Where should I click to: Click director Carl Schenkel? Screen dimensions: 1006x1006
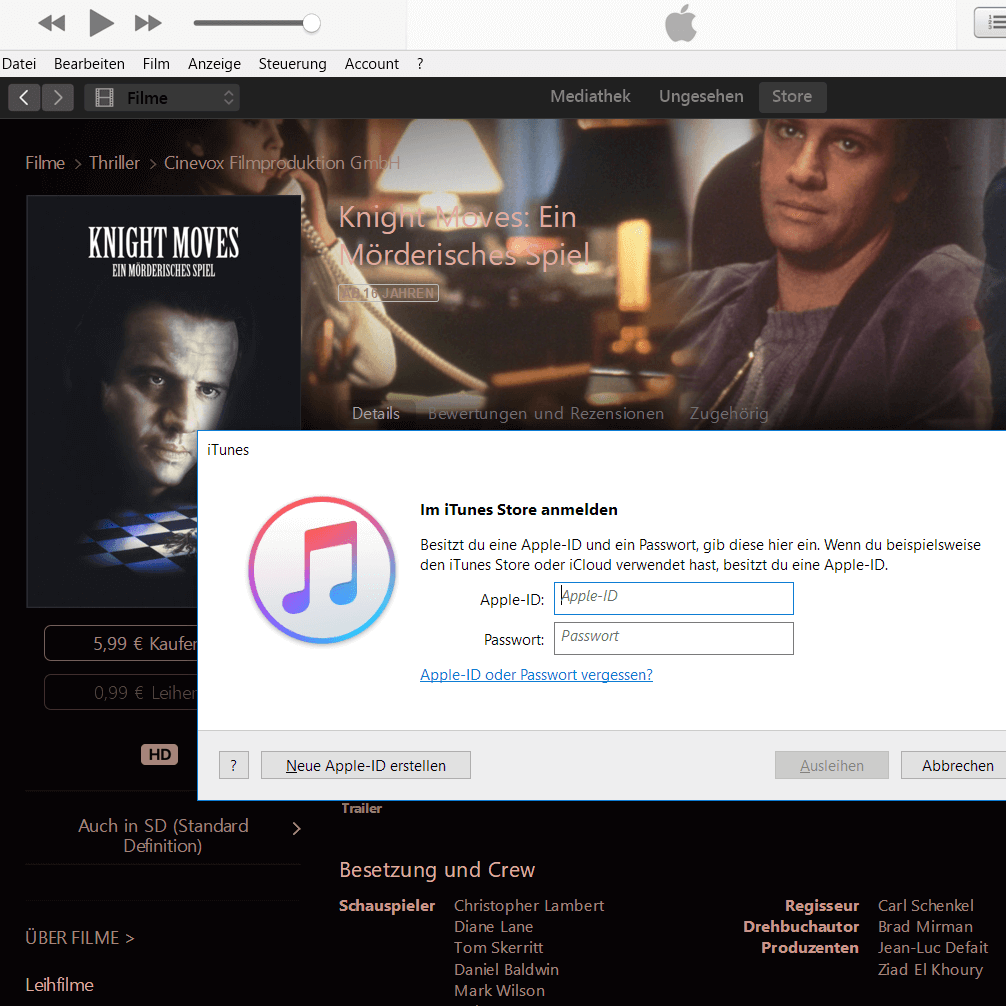click(926, 906)
